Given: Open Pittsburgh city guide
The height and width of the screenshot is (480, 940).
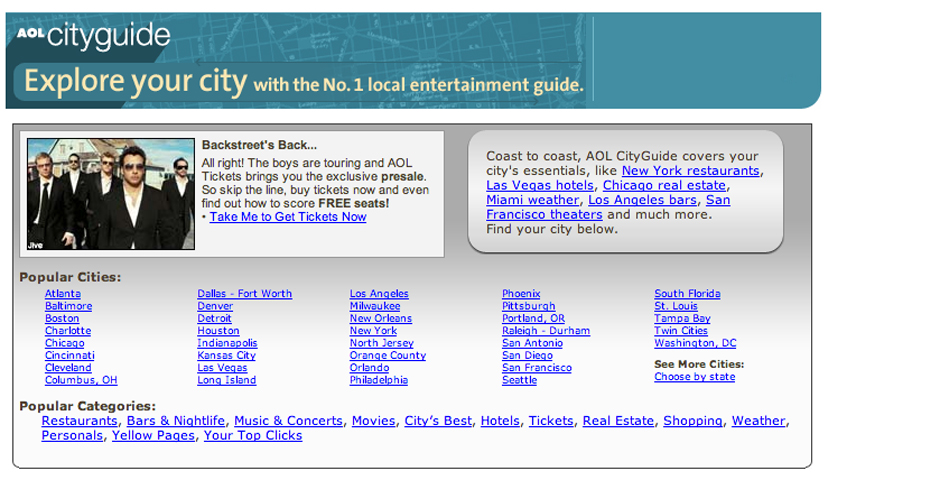Looking at the screenshot, I should tap(528, 306).
